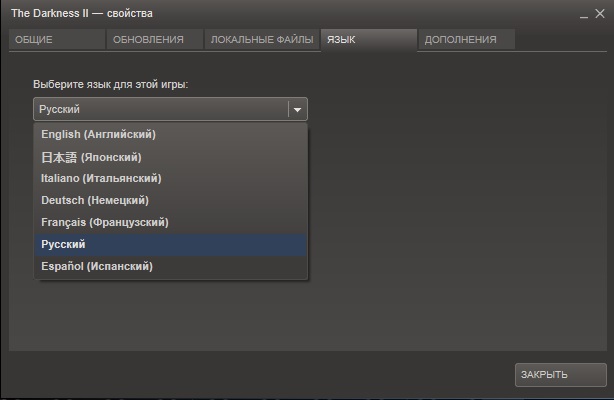Click the language combo box showing Русский
614x400 pixels.
coord(170,109)
